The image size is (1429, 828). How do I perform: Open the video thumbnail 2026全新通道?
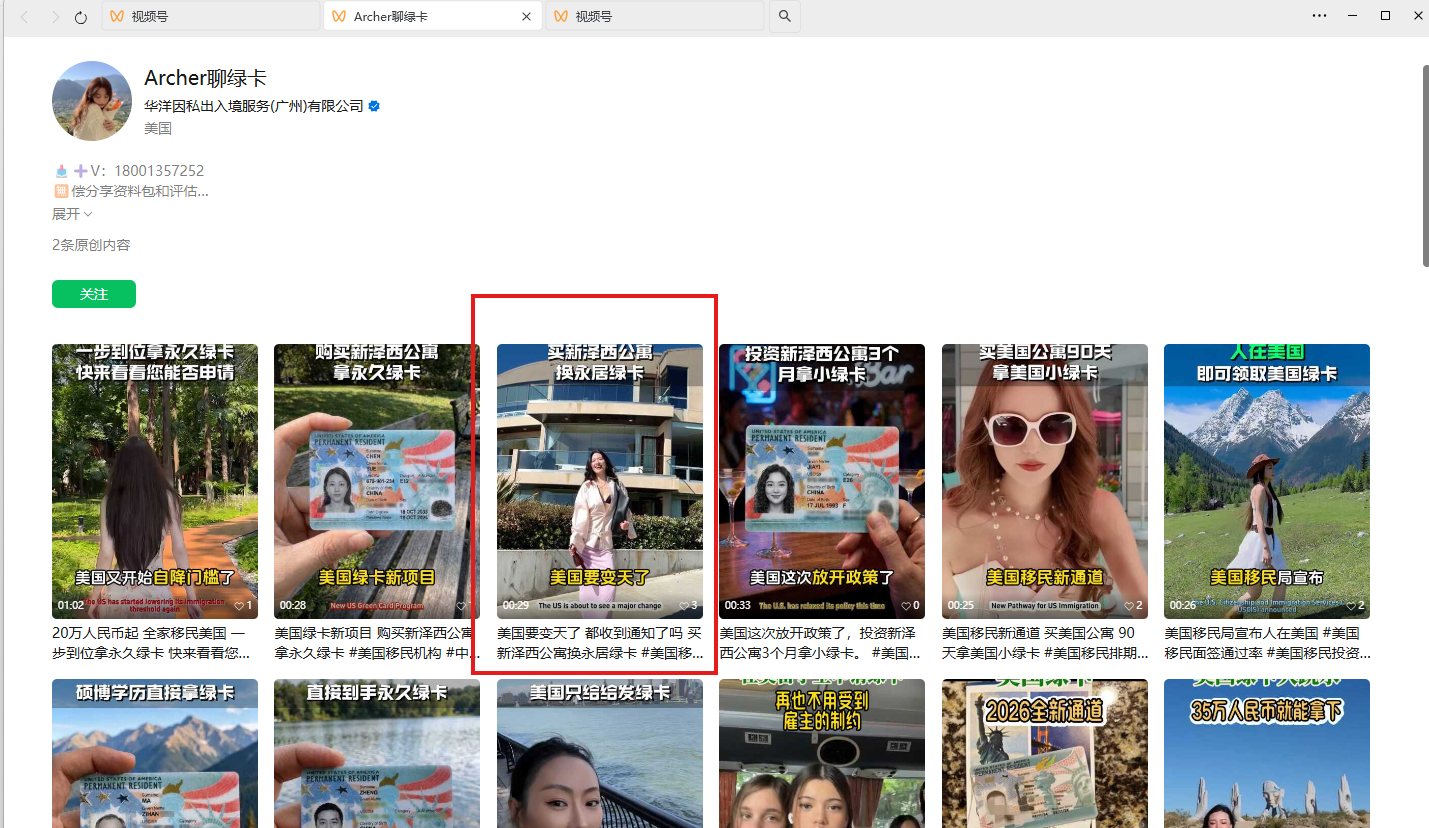tap(1045, 753)
